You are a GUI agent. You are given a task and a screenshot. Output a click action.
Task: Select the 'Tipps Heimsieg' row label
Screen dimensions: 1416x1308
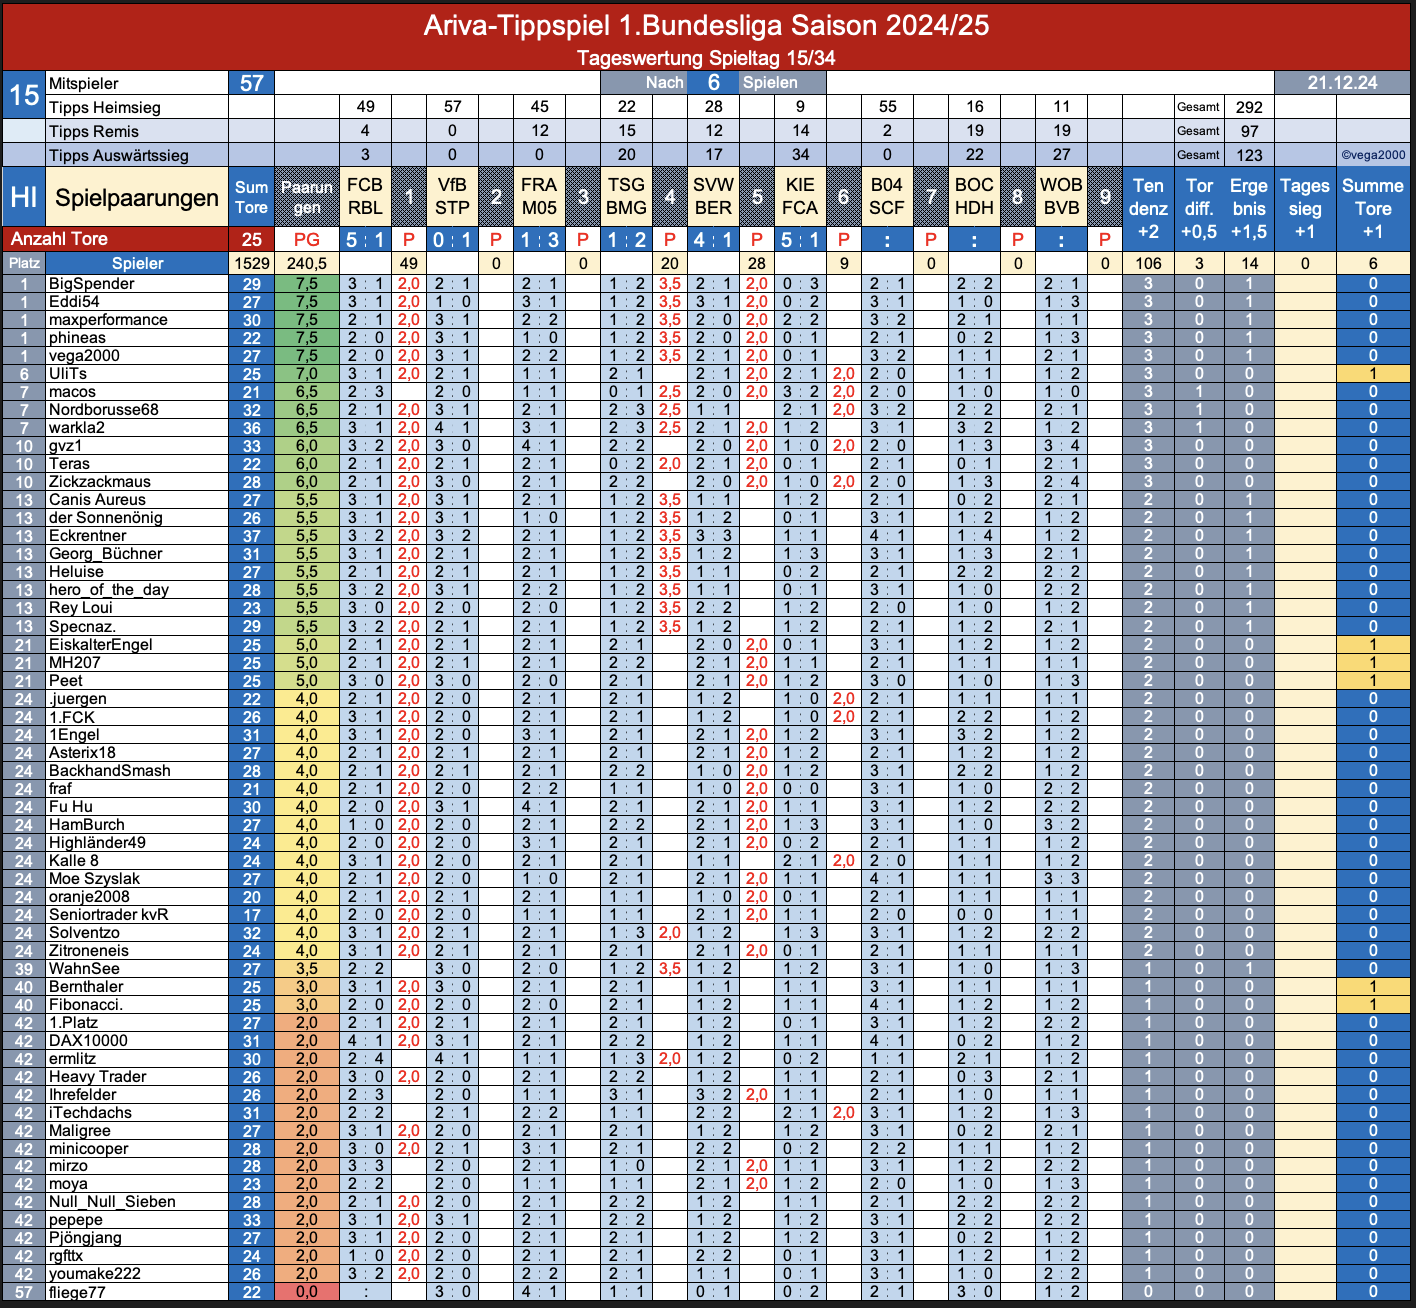tap(137, 107)
